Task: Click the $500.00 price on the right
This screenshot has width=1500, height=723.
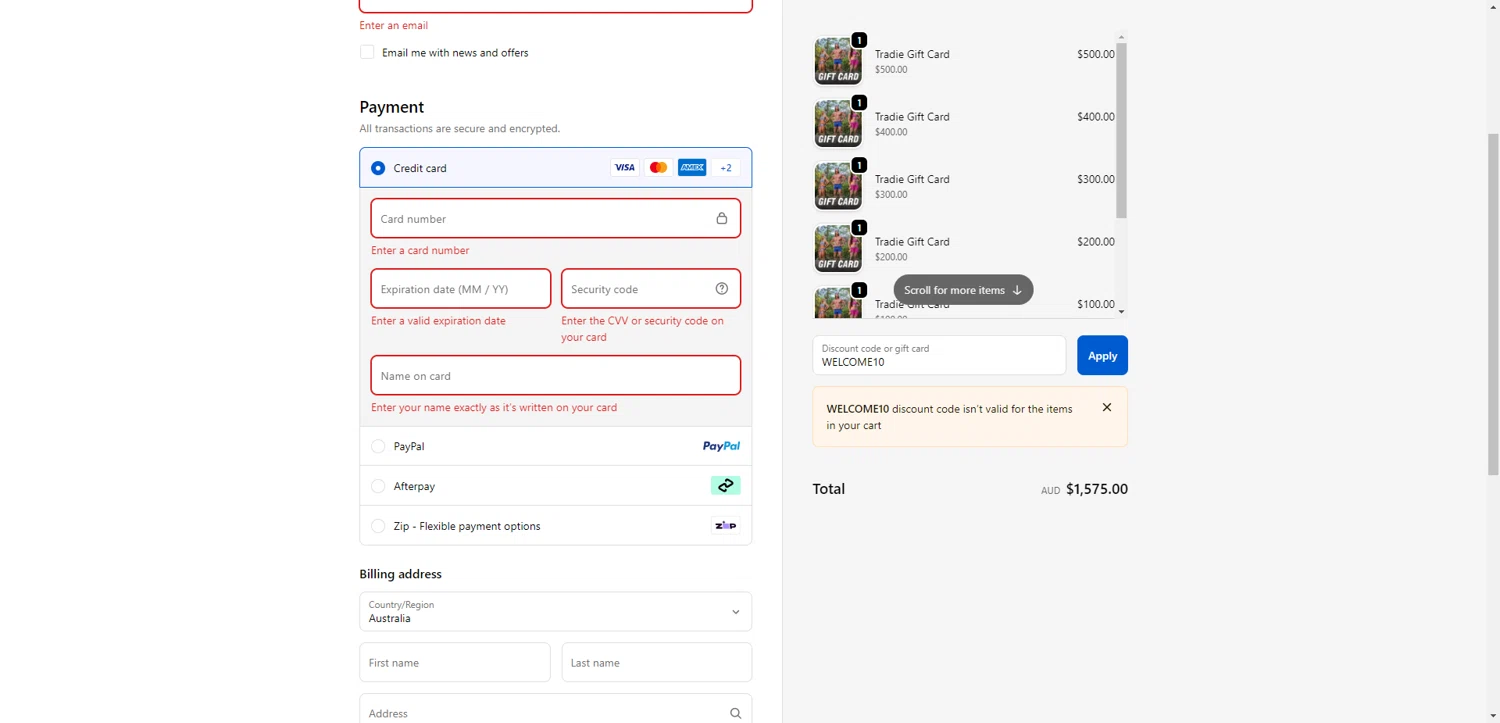Action: click(x=1096, y=54)
